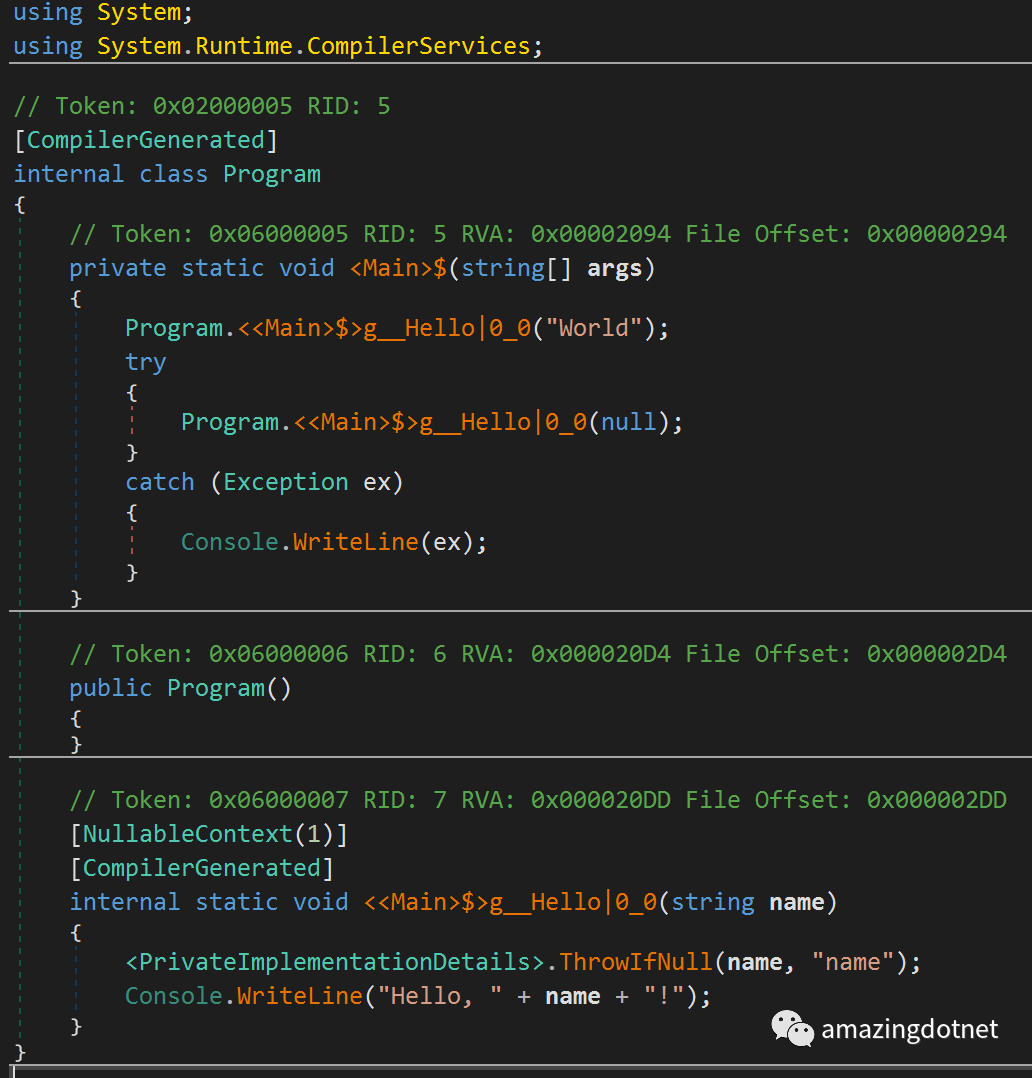Click the 'private' keyword
This screenshot has height=1078, width=1032.
coord(118,268)
